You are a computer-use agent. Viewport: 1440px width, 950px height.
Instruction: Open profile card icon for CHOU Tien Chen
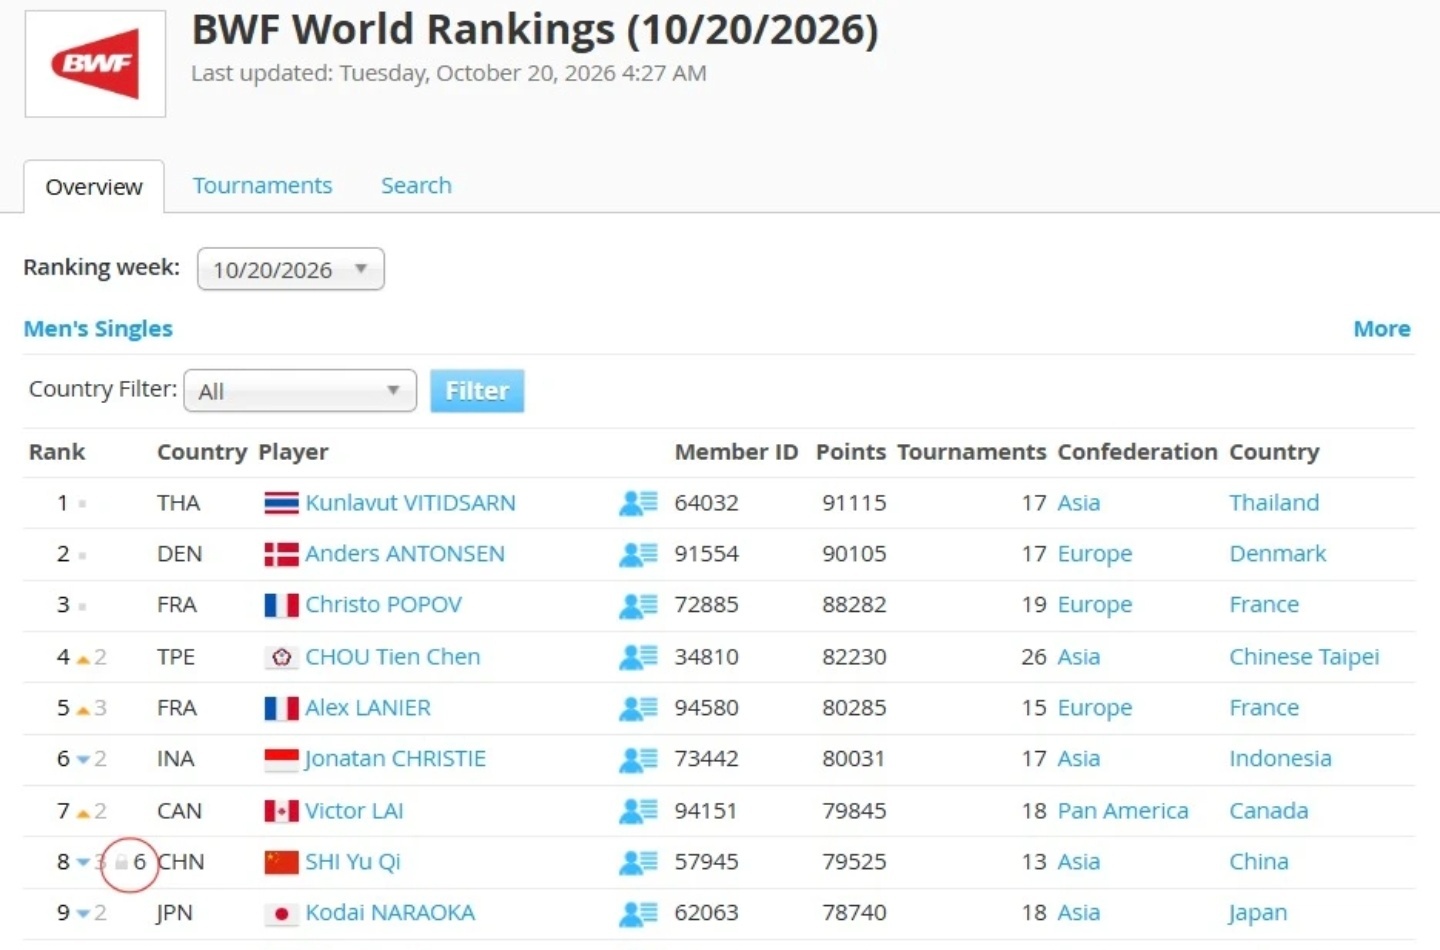point(638,657)
